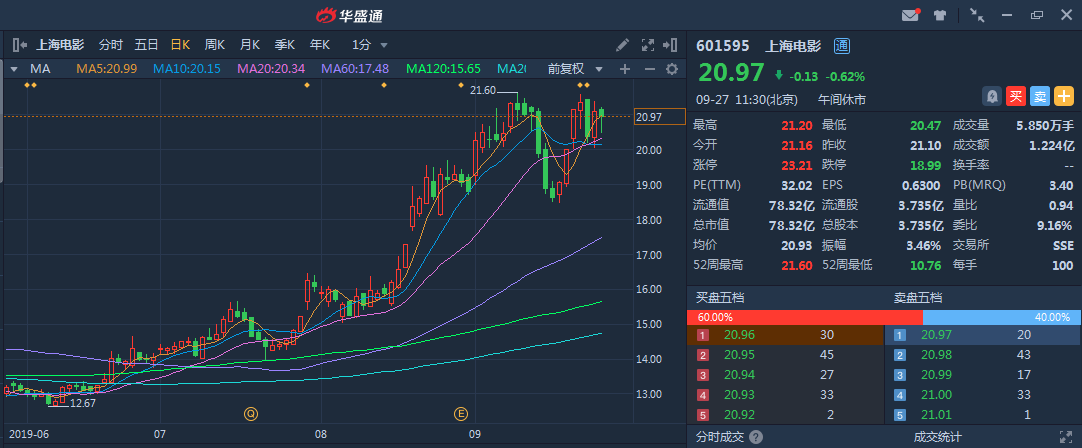The height and width of the screenshot is (448, 1082).
Task: Select ask level 5 row at 21.01
Action: coord(983,416)
